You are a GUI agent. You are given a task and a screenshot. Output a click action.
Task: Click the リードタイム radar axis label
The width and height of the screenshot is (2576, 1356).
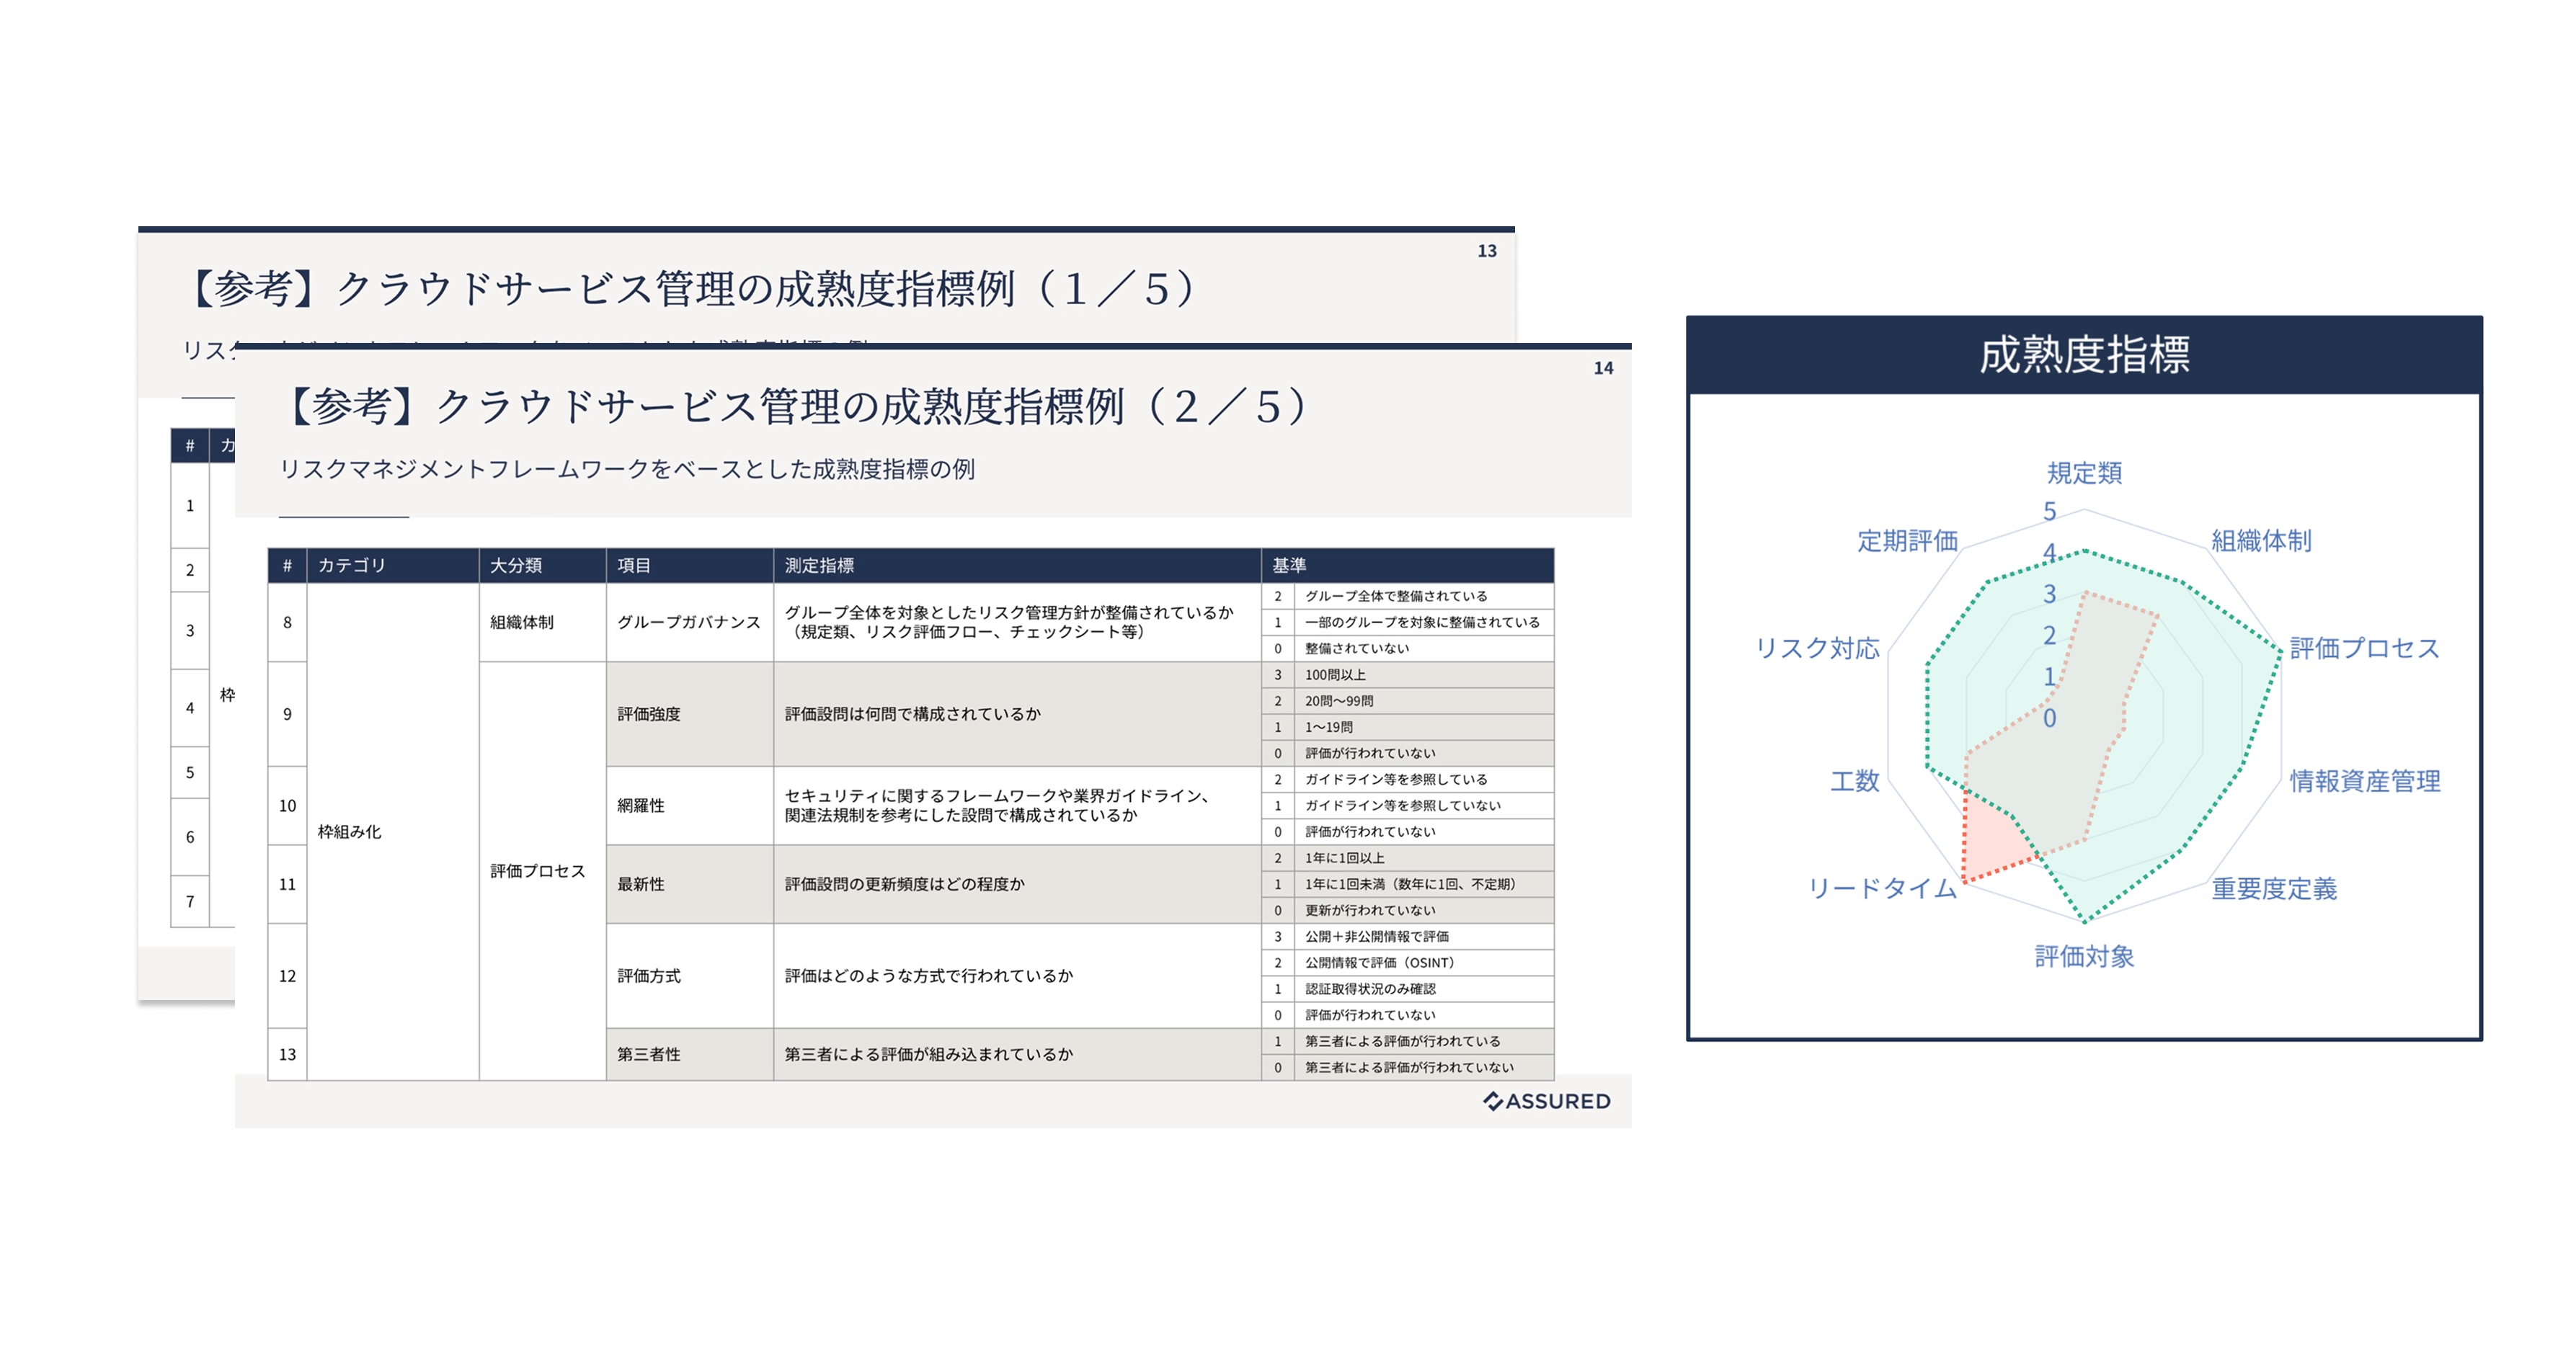point(1882,889)
